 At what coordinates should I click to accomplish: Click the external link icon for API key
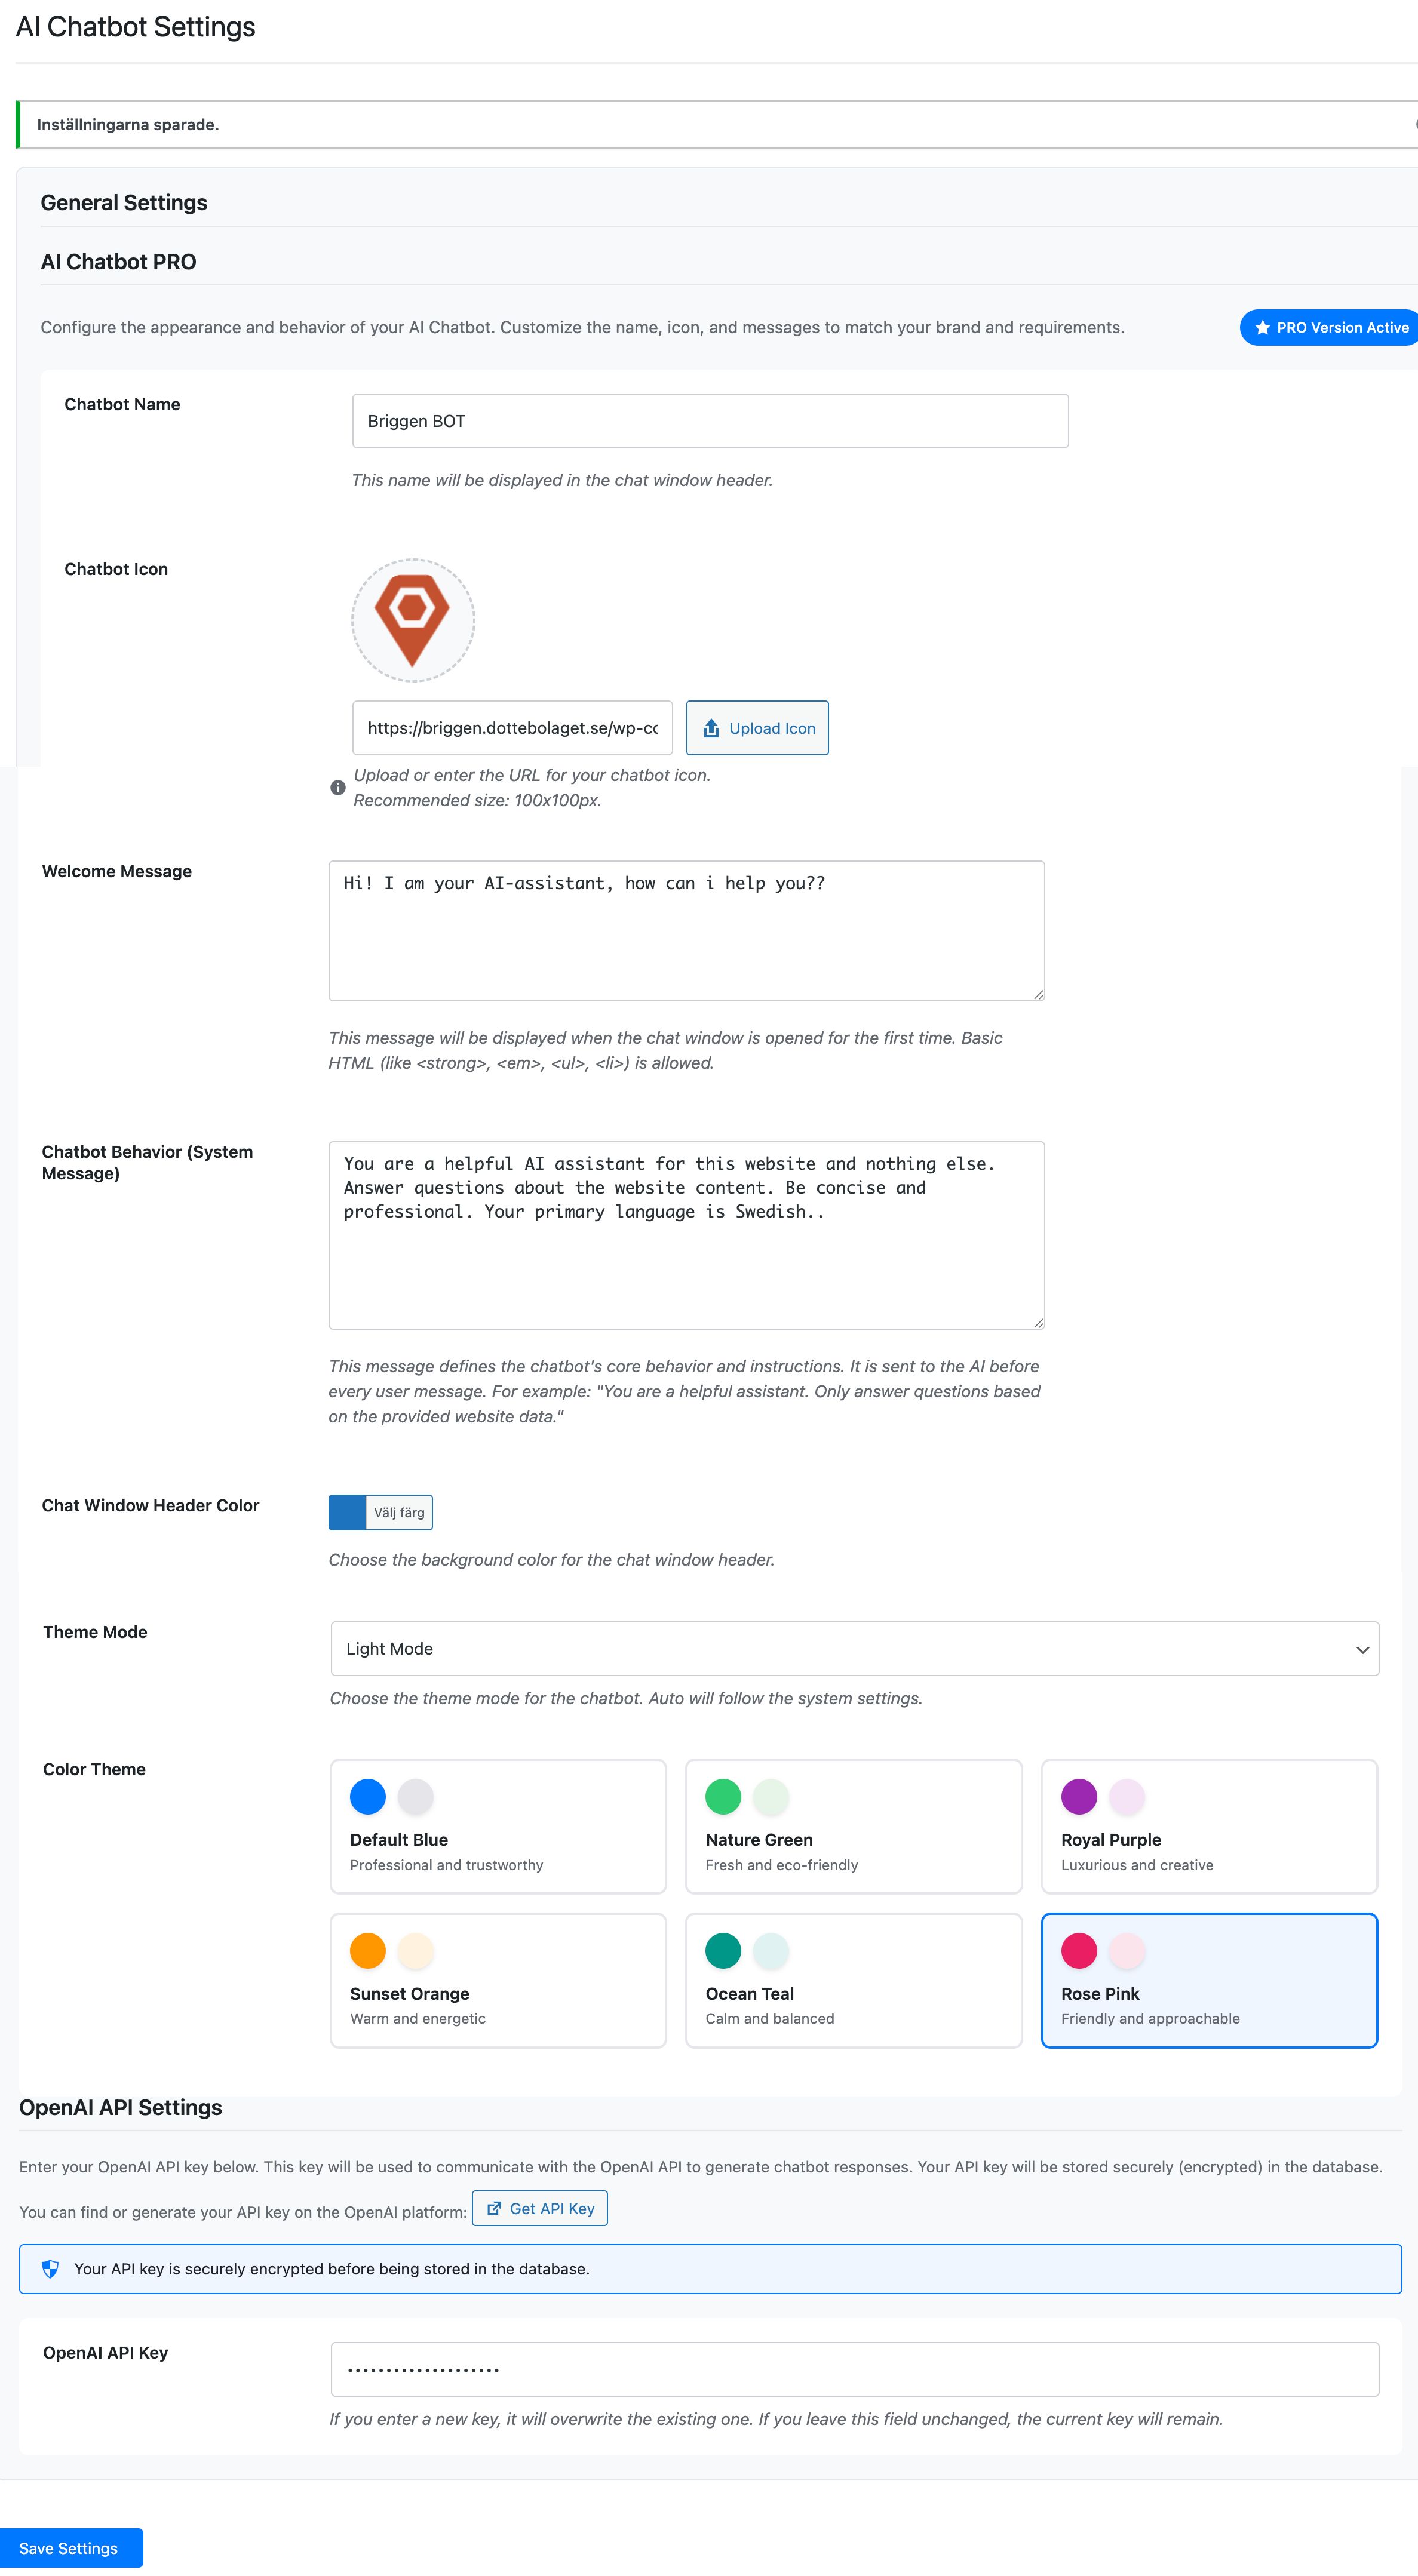[x=494, y=2208]
